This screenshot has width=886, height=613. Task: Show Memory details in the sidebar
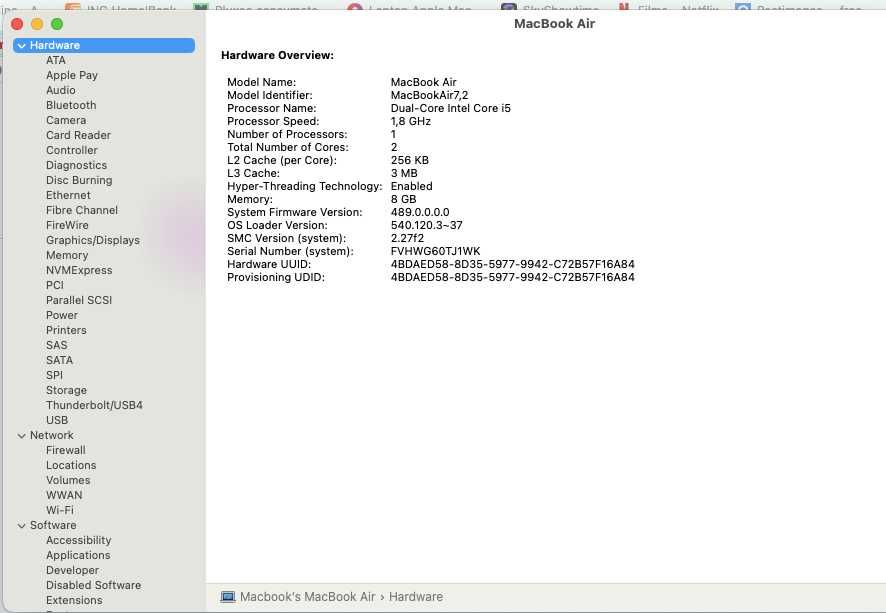(67, 255)
